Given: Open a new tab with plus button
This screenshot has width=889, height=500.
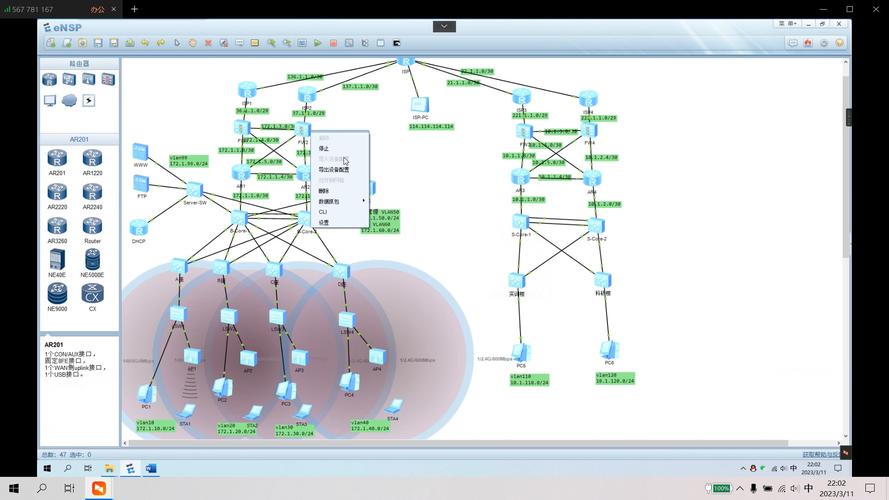Looking at the screenshot, I should pyautogui.click(x=134, y=9).
